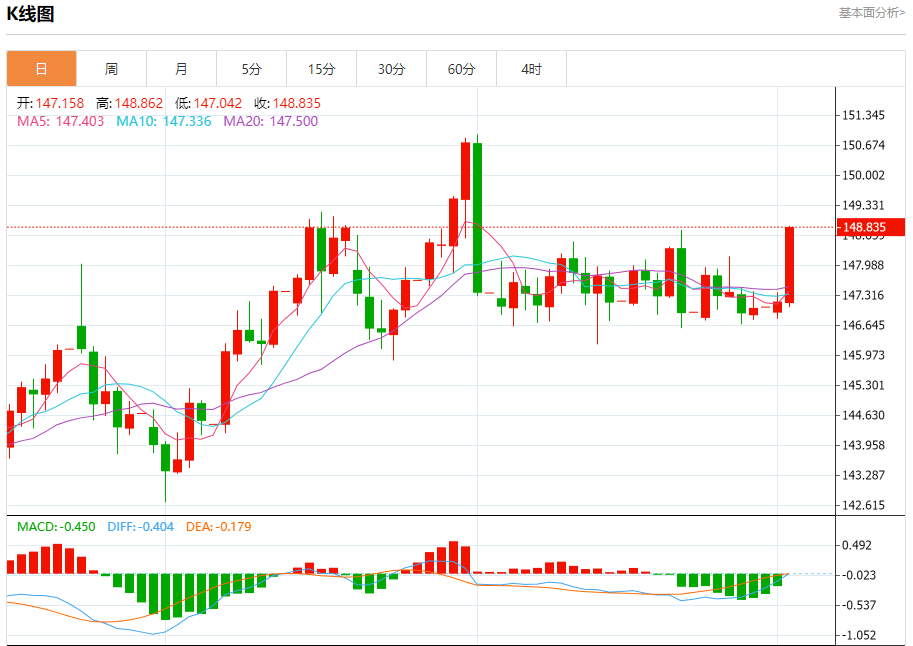
Task: Open the 5分 interval tab
Action: (x=252, y=69)
